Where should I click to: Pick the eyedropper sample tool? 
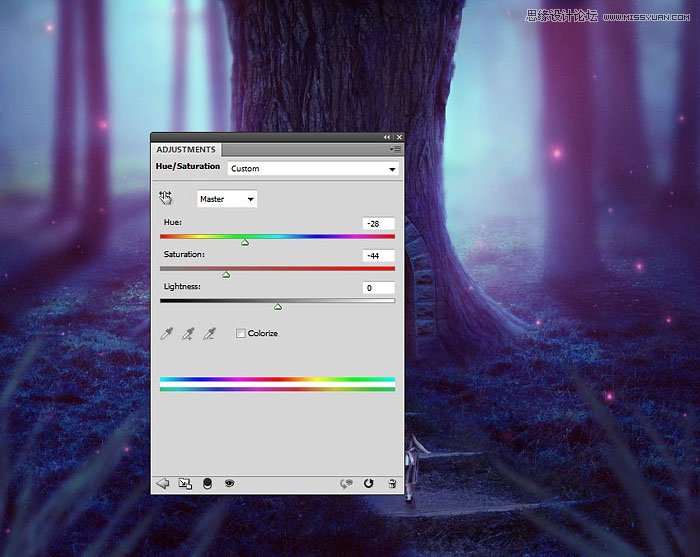click(x=167, y=333)
